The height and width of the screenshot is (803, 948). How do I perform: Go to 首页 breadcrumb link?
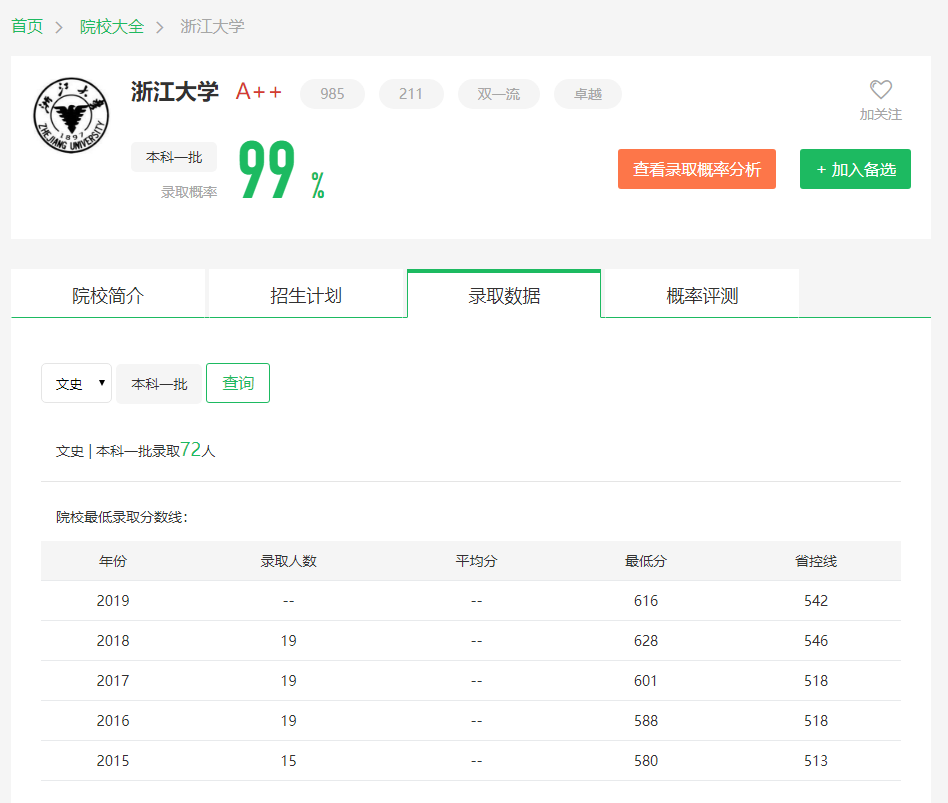[27, 27]
